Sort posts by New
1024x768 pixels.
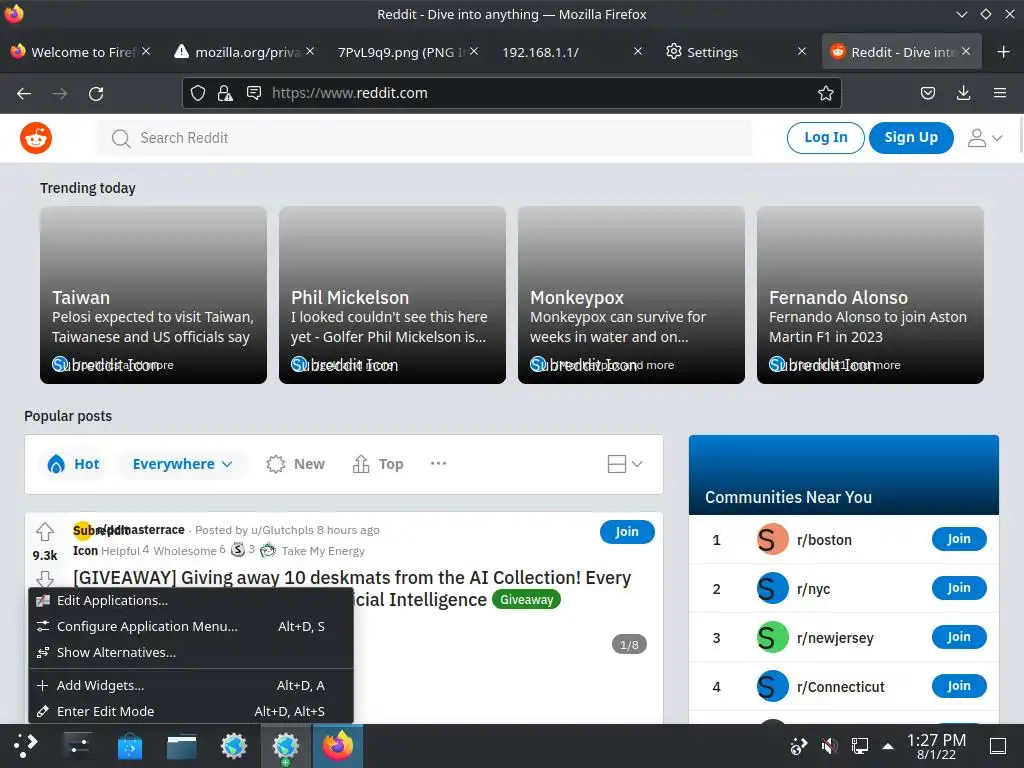point(296,464)
